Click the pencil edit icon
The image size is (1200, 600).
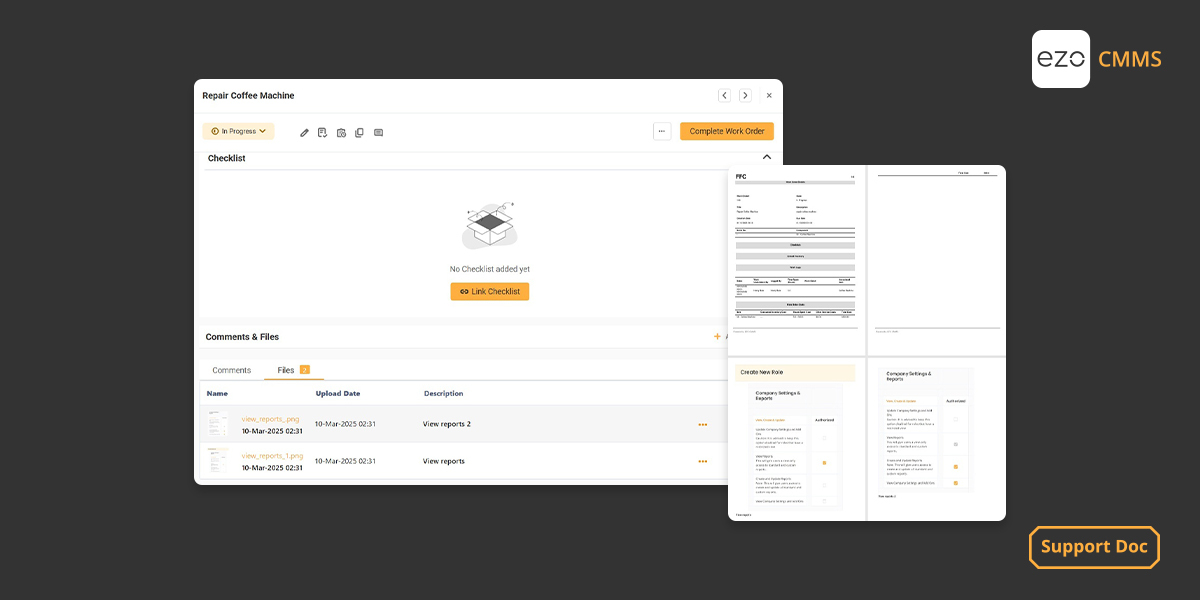point(305,132)
